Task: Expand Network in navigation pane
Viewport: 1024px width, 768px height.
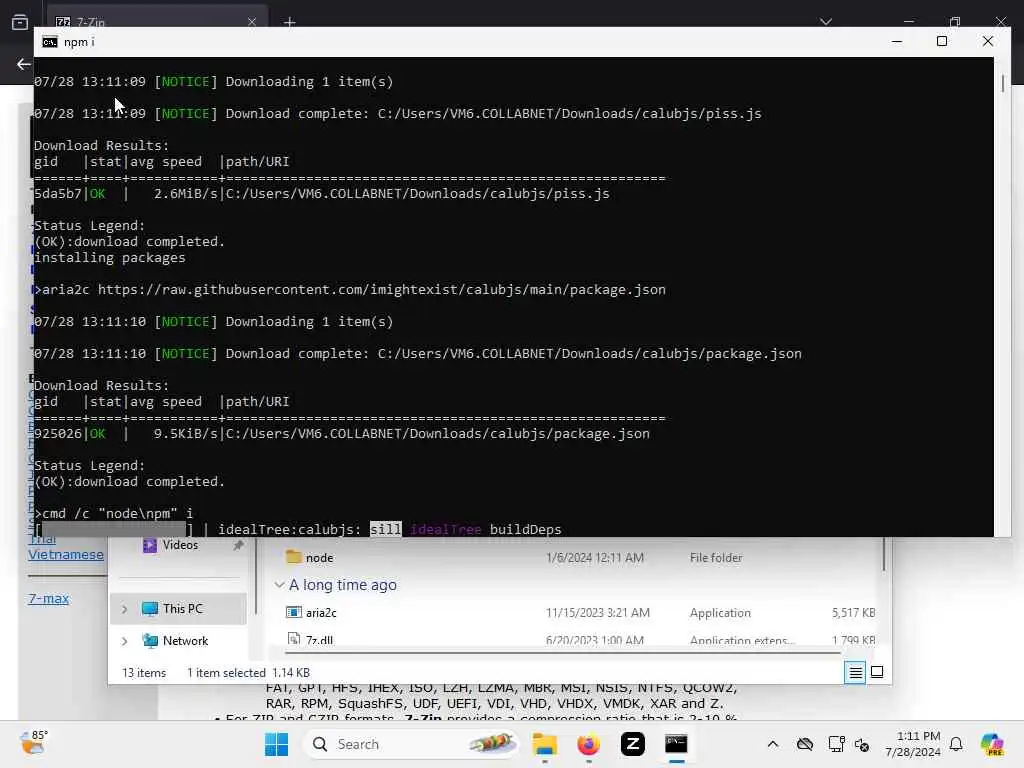Action: tap(124, 641)
